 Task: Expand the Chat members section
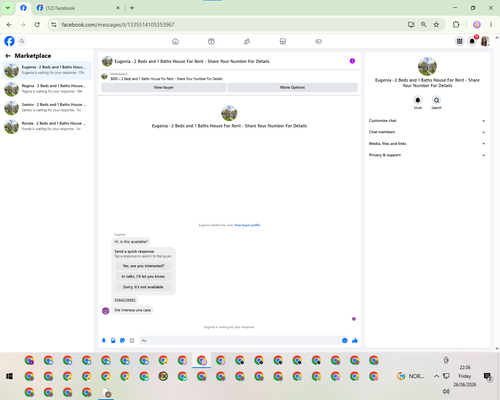coord(427,132)
